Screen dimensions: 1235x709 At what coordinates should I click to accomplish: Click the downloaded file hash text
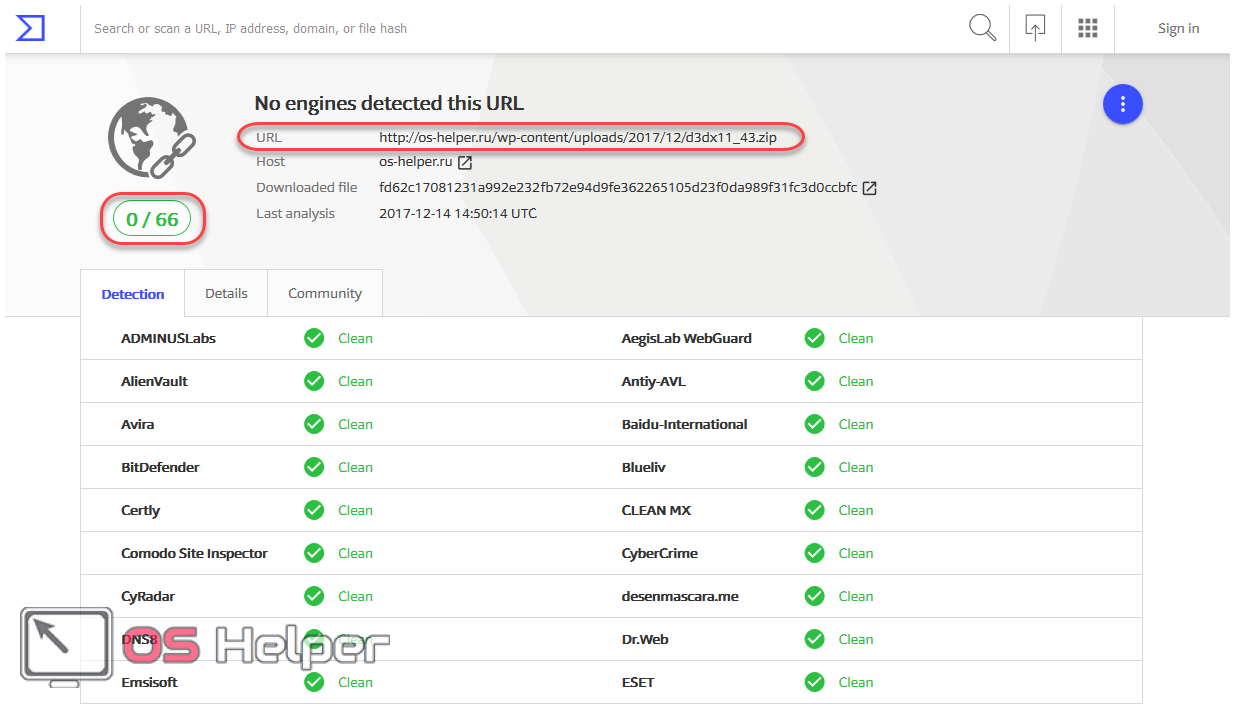pos(617,187)
